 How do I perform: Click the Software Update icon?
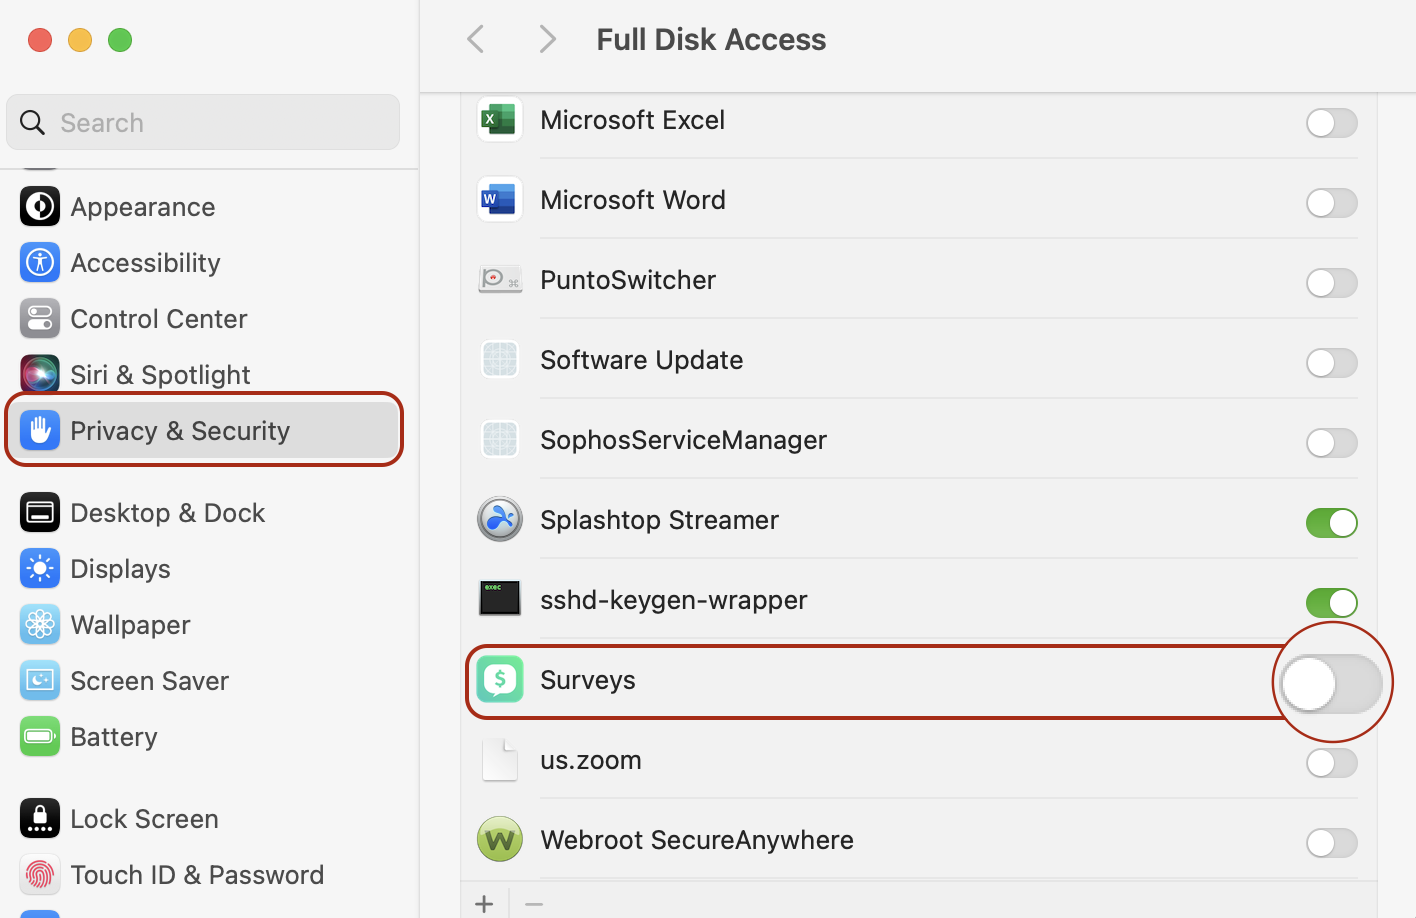point(499,360)
